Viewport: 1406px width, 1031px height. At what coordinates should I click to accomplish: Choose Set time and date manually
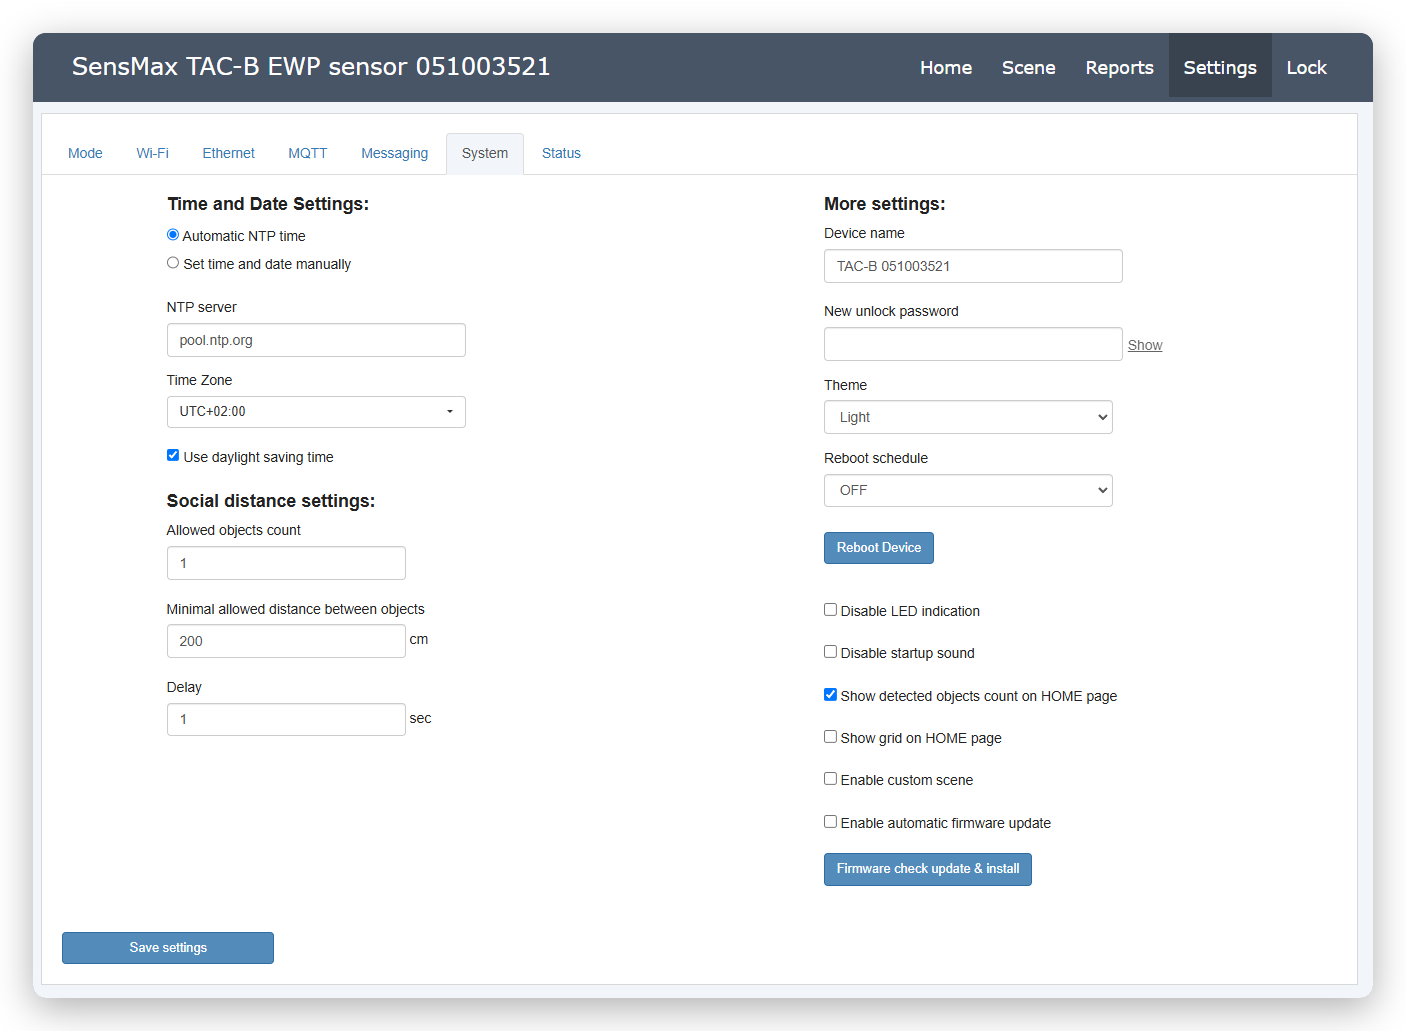pos(173,263)
